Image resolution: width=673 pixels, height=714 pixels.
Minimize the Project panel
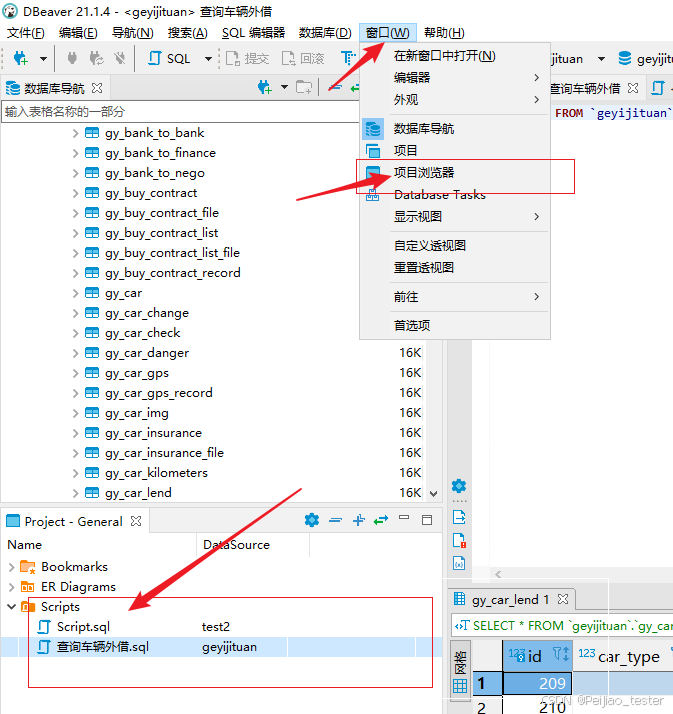[404, 518]
